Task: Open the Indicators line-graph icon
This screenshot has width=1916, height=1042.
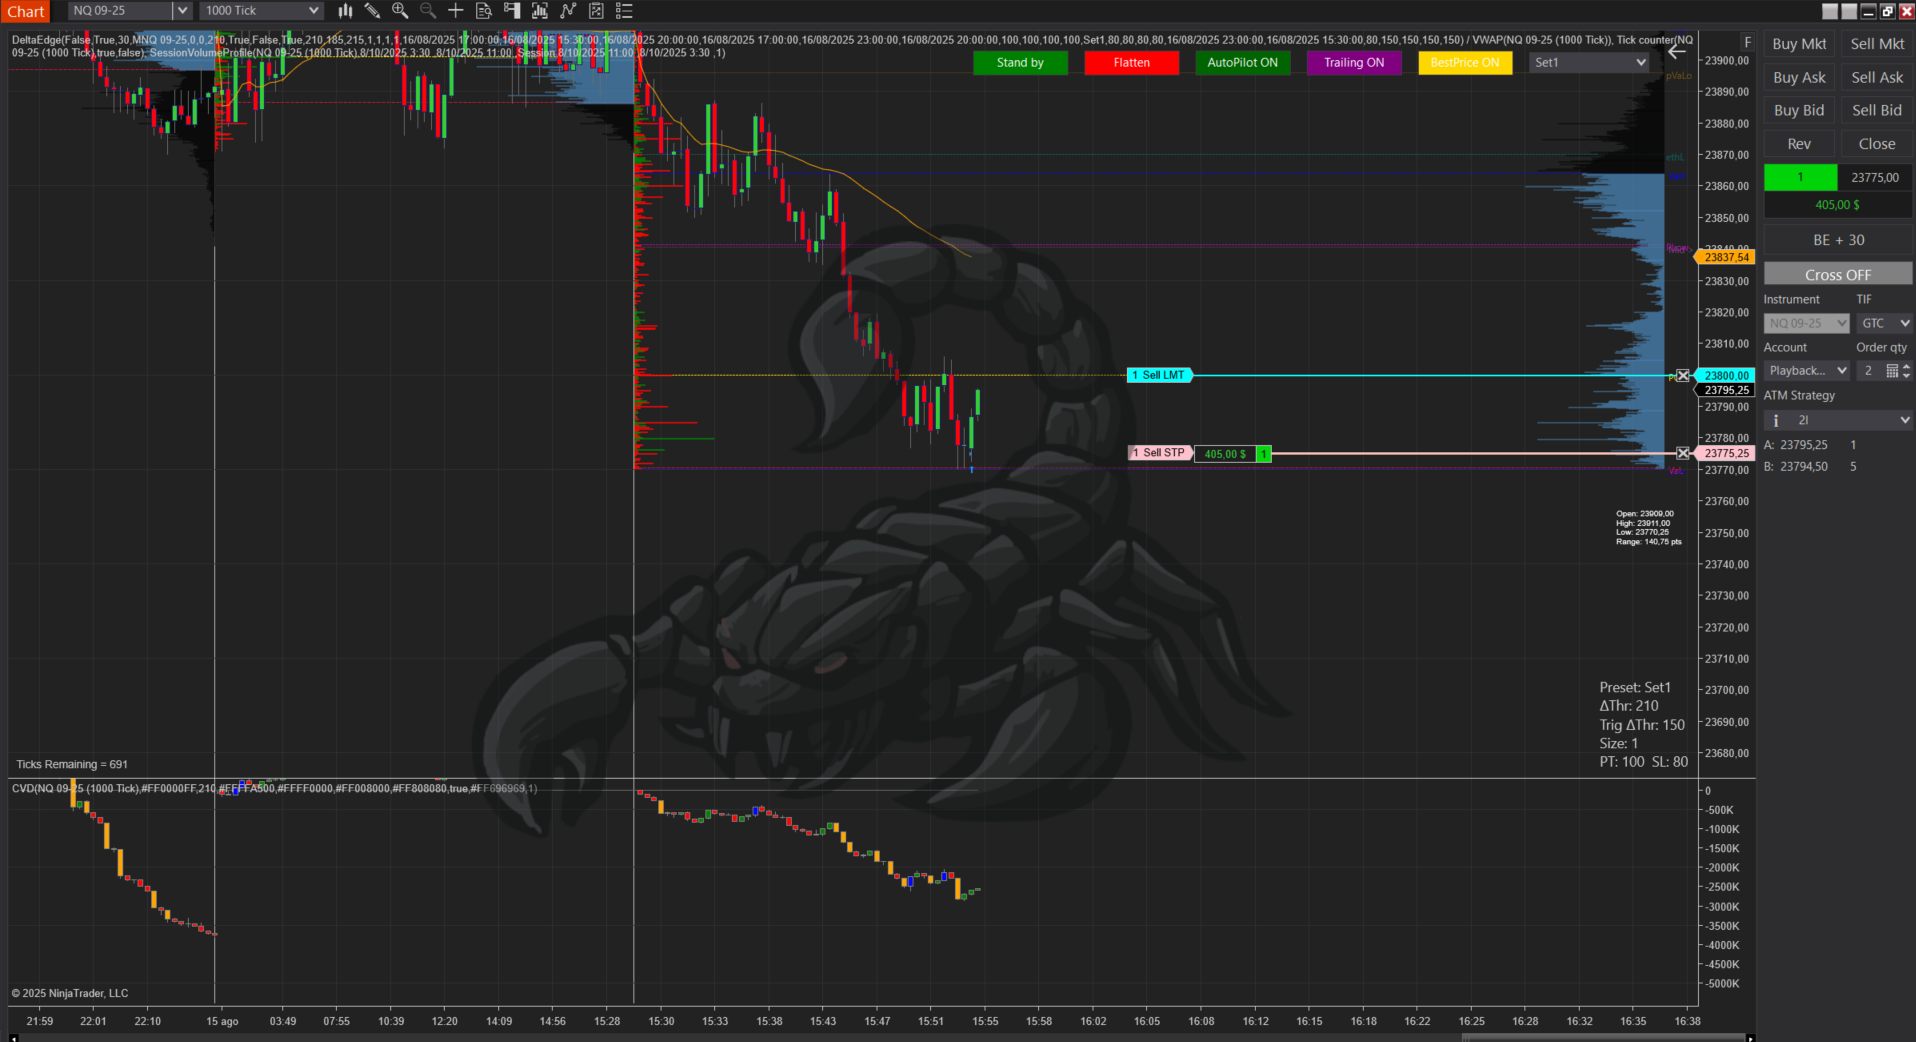Action: [568, 11]
